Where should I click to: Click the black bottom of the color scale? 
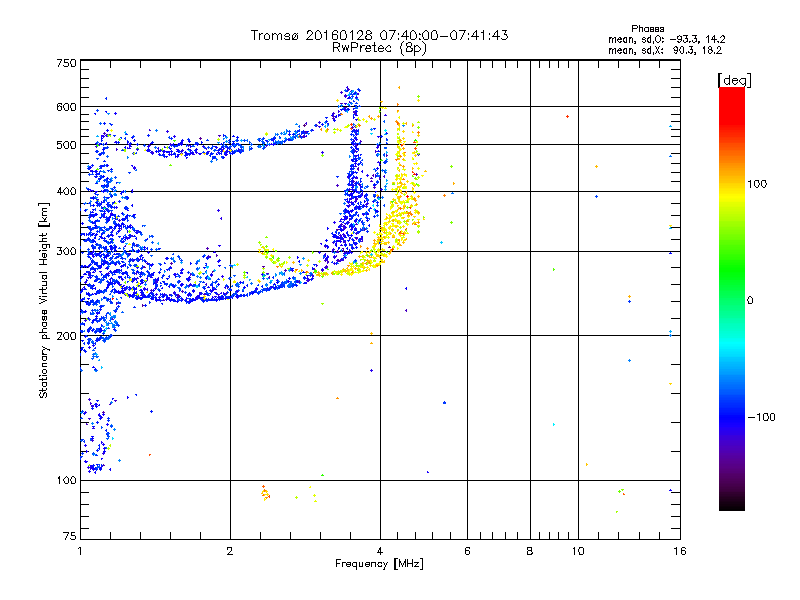click(732, 503)
